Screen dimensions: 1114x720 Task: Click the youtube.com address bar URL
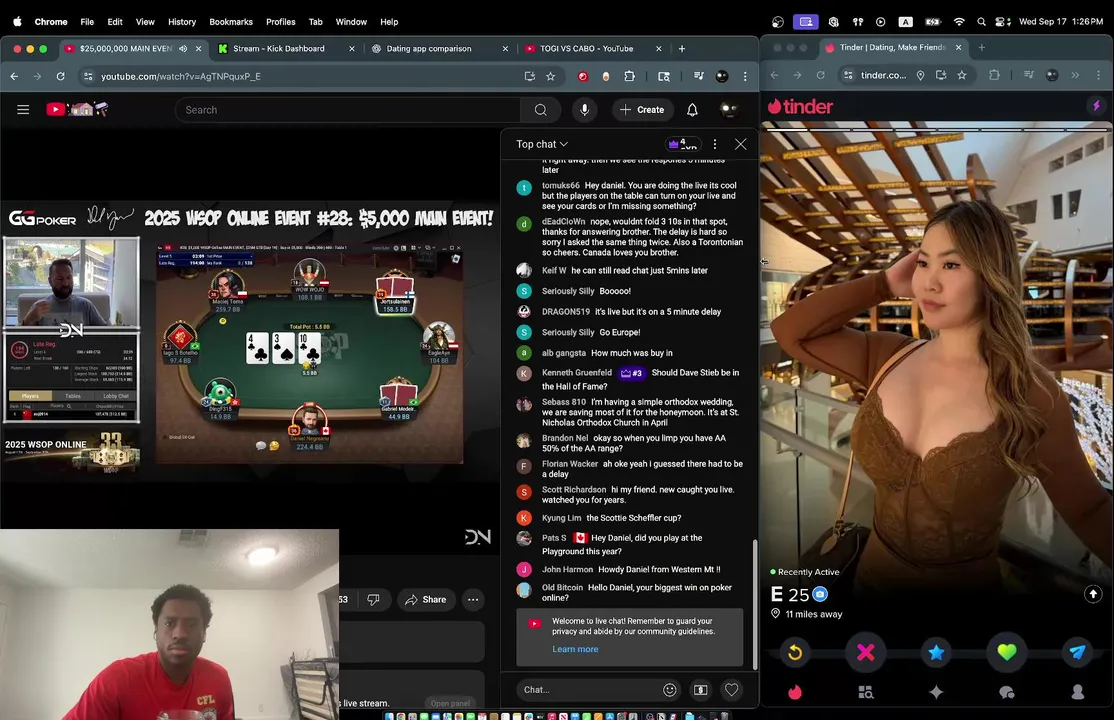[x=180, y=76]
